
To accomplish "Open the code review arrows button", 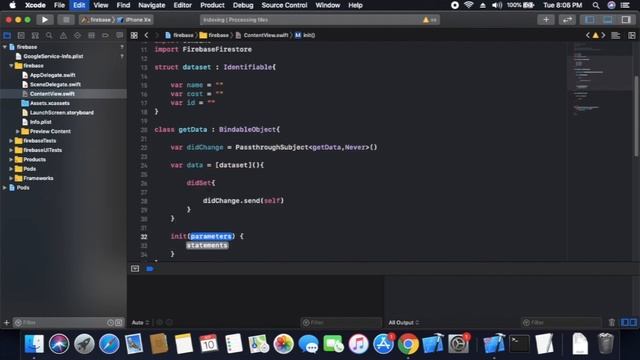I will (x=567, y=20).
